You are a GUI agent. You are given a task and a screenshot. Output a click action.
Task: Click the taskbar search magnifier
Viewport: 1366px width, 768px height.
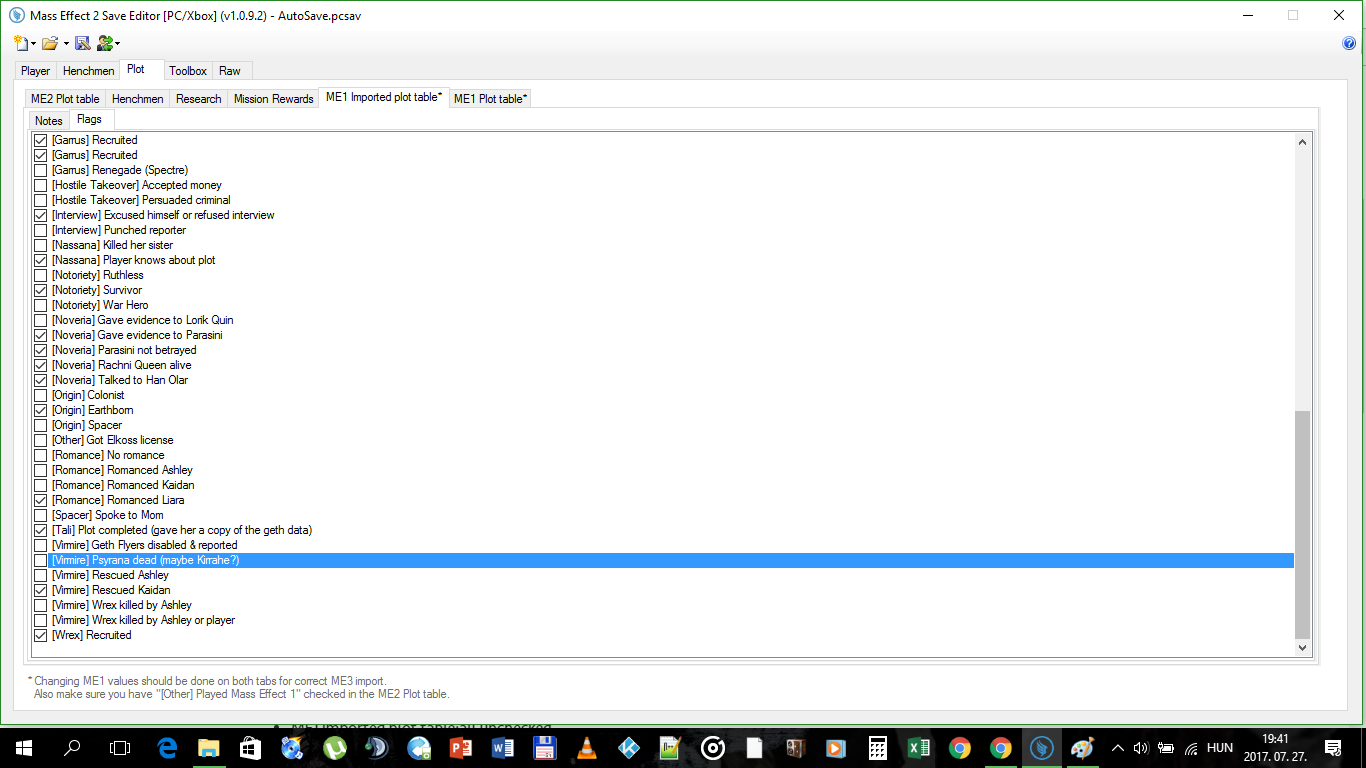coord(72,748)
